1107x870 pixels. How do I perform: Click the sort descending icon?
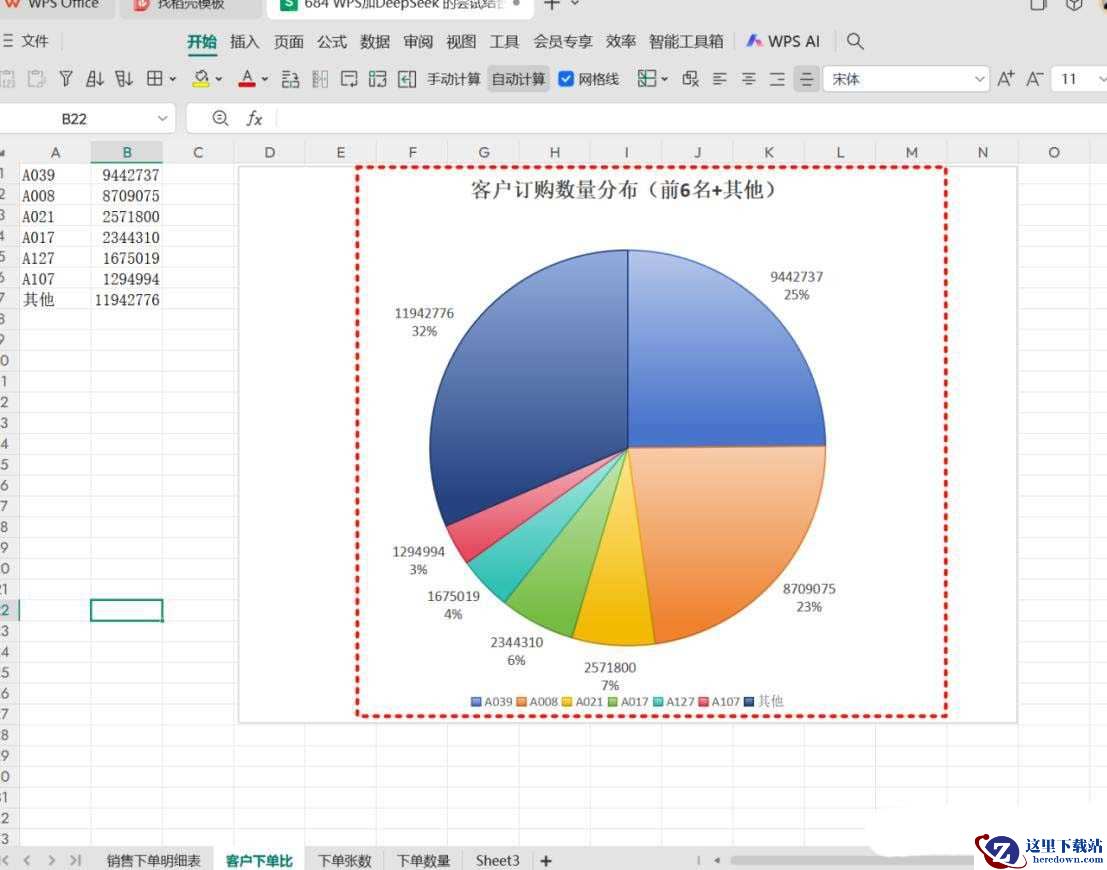click(124, 78)
